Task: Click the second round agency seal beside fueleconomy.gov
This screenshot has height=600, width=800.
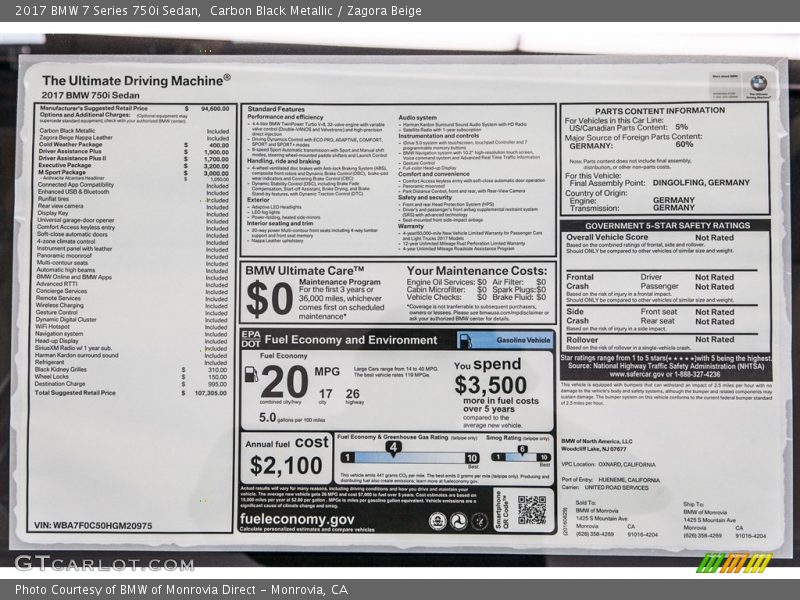Action: 458,520
